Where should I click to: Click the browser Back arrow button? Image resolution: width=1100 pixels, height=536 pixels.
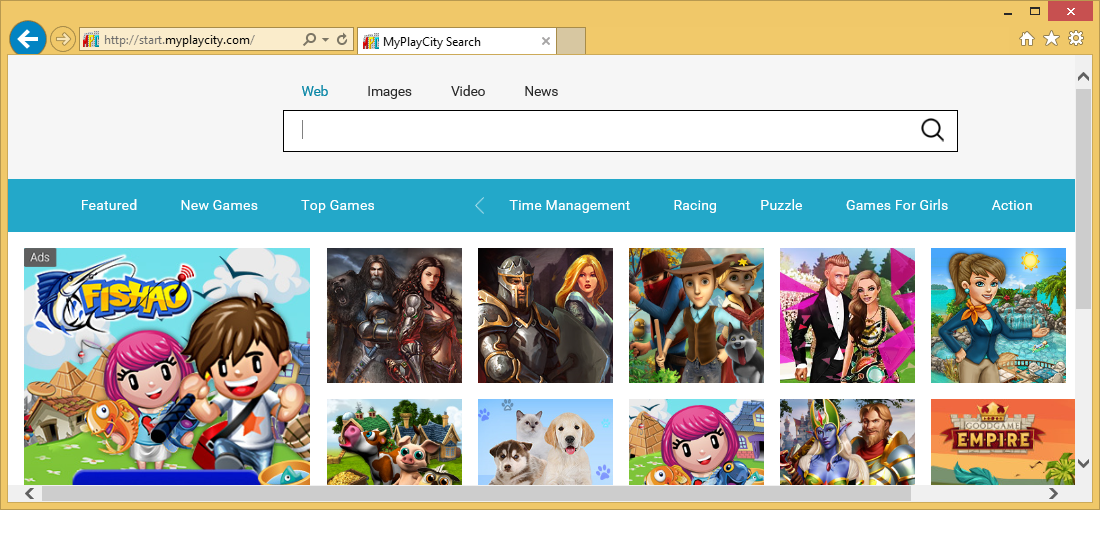coord(27,39)
